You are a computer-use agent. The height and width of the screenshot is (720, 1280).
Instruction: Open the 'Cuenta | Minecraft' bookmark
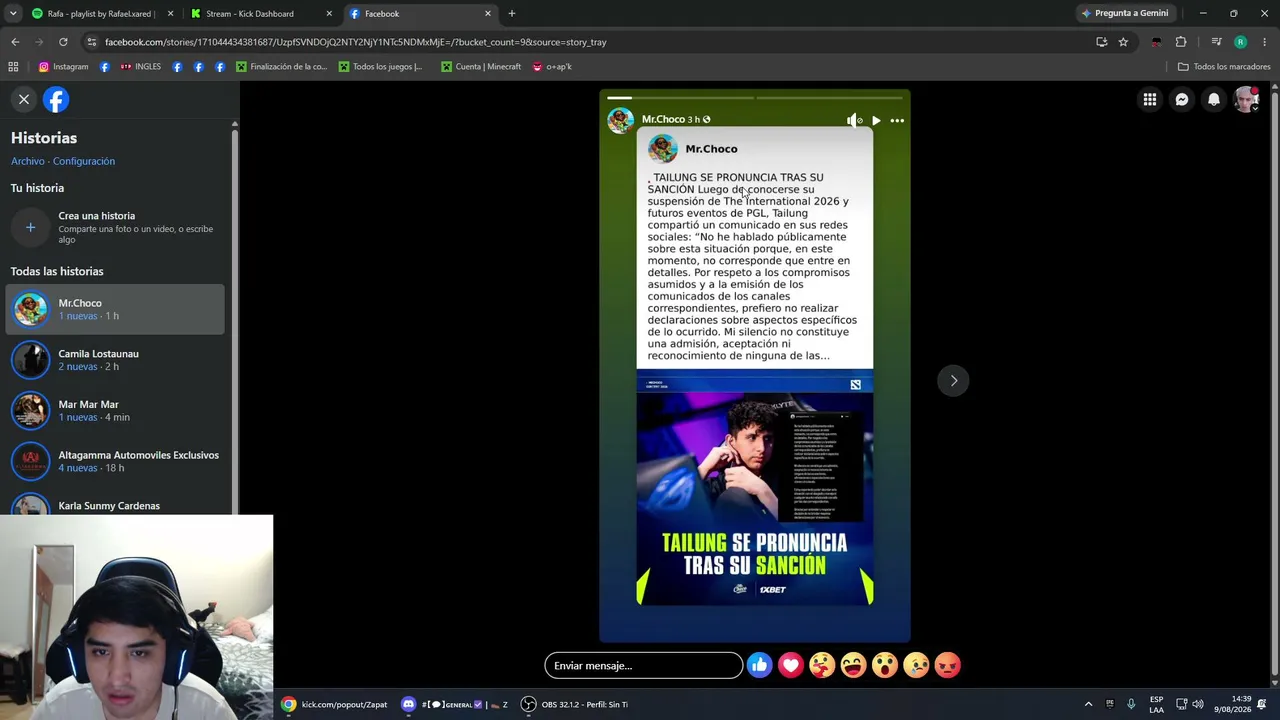tap(481, 67)
